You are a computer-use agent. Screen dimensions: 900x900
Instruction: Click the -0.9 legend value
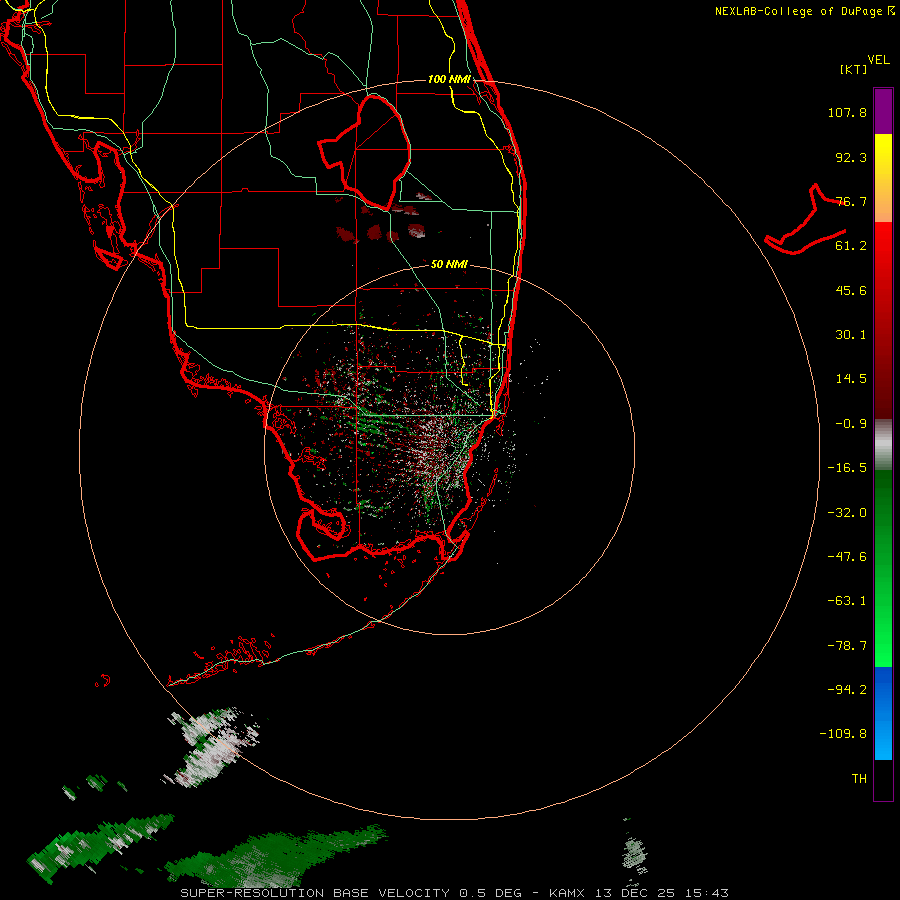pos(851,424)
